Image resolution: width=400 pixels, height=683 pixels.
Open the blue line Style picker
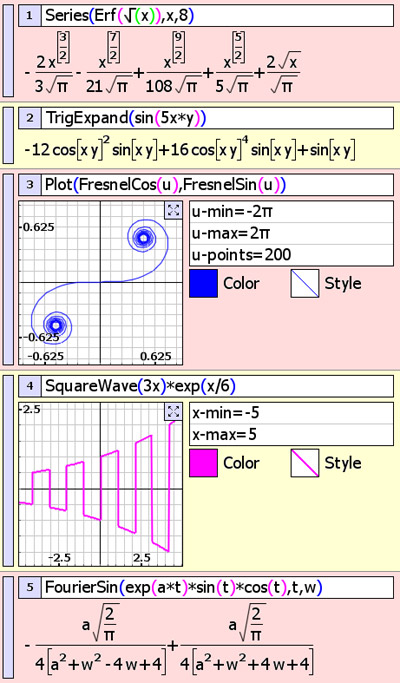[x=305, y=284]
